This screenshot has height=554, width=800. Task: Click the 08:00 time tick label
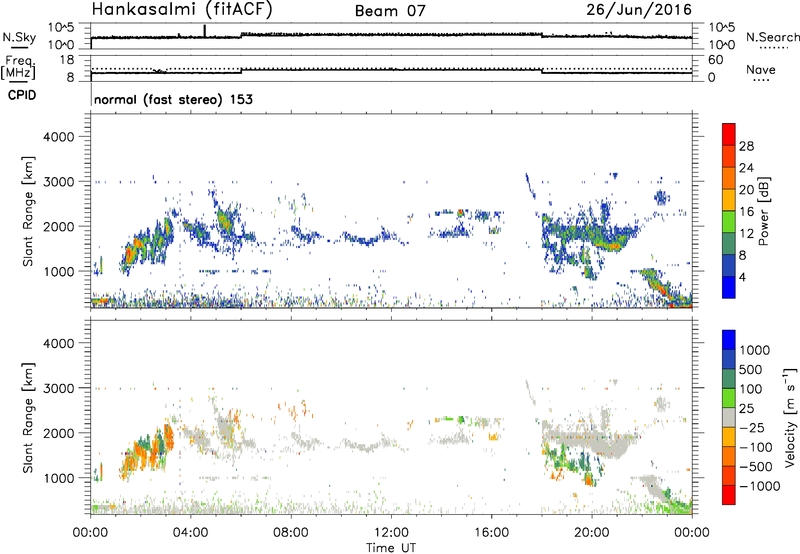291,533
